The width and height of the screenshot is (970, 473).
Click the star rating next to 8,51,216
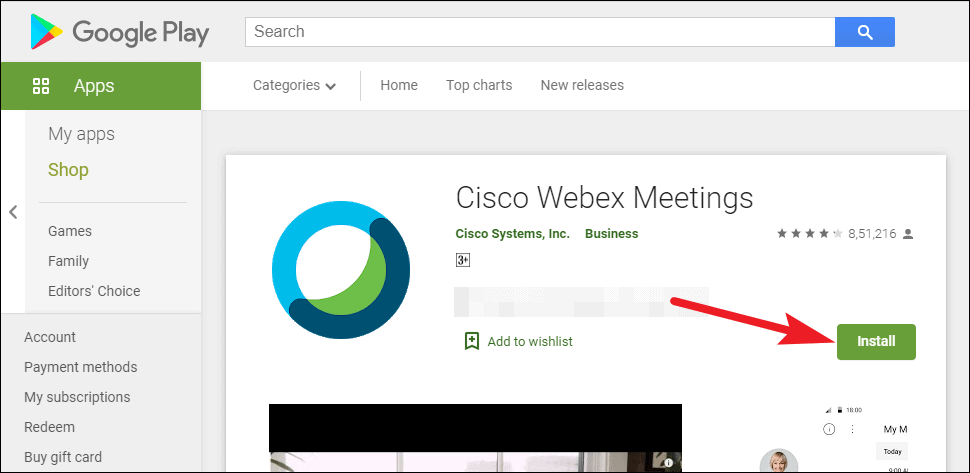point(810,234)
